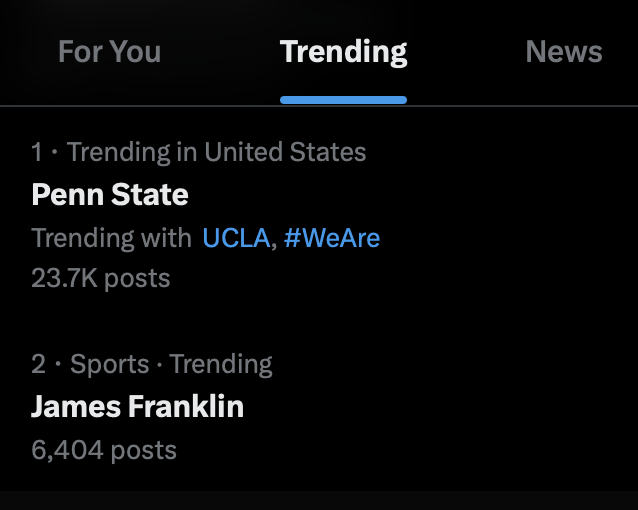Click the 'Trending with' text

coord(111,238)
